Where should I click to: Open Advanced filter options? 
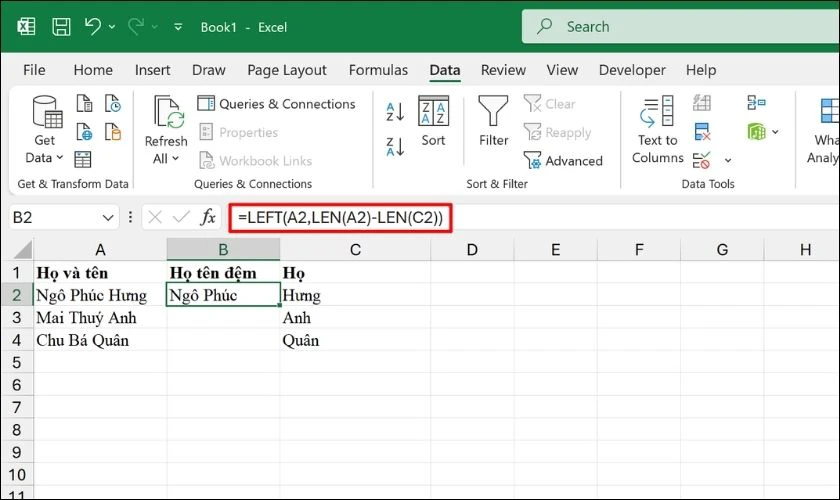(563, 161)
